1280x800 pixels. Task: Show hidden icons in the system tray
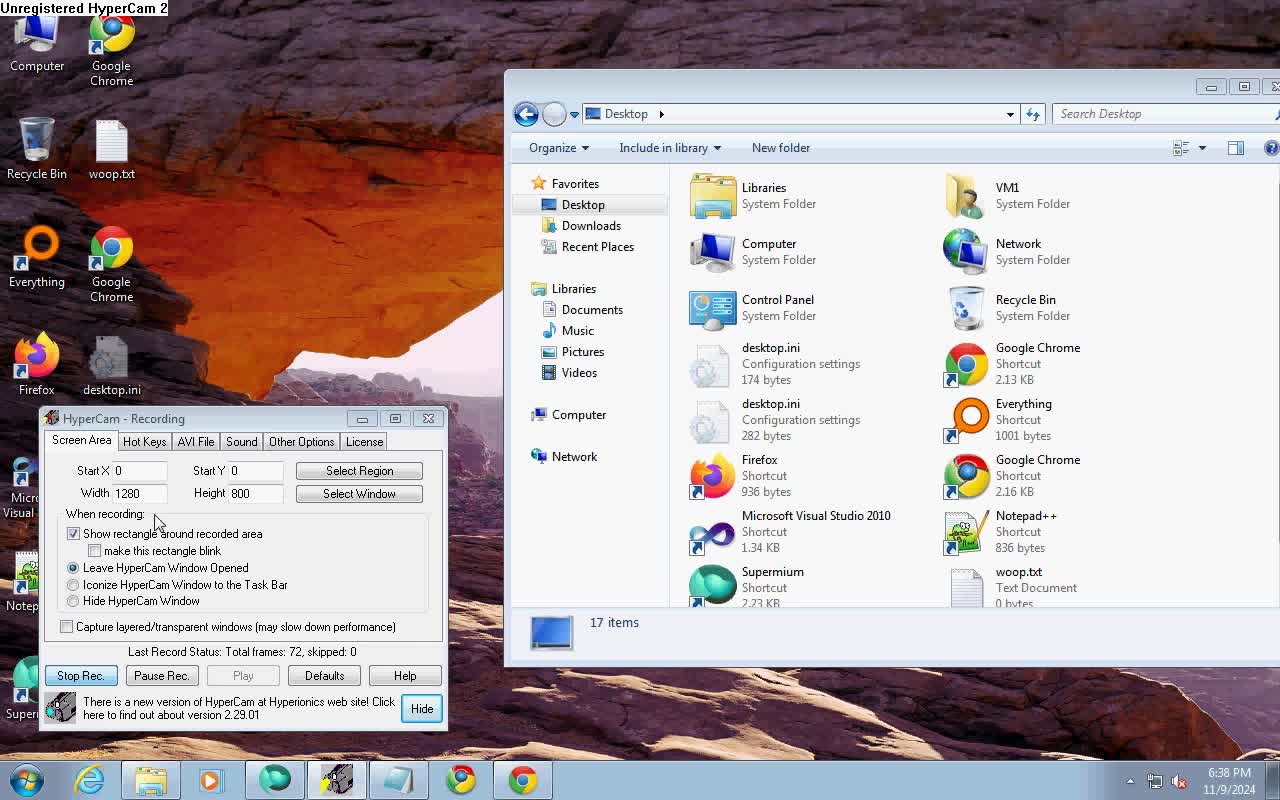tap(1130, 781)
